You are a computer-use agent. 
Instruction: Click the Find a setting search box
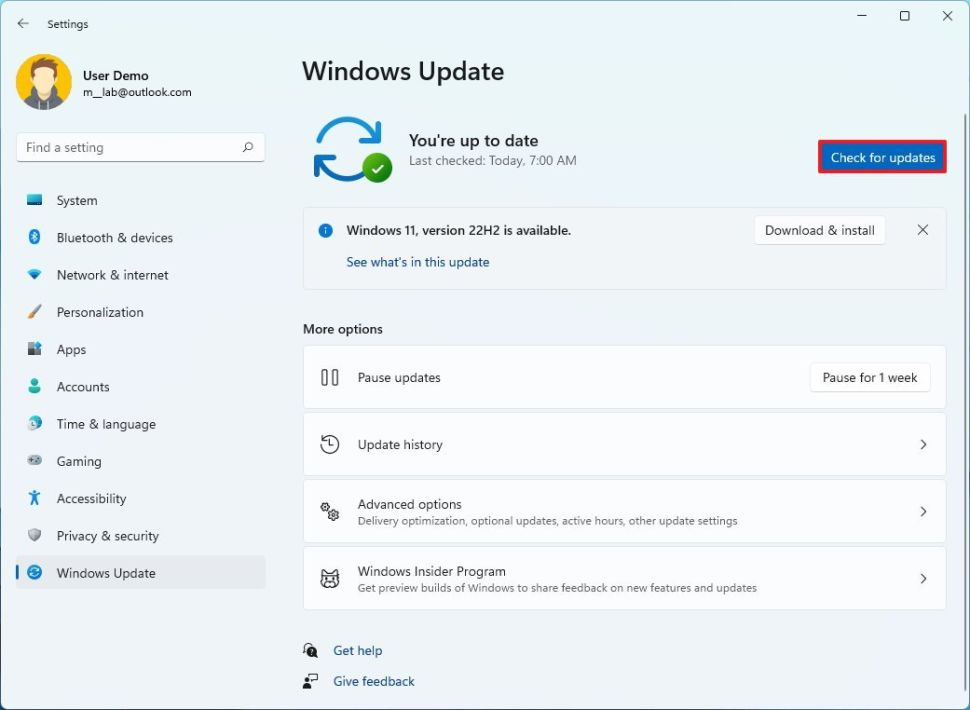125,147
